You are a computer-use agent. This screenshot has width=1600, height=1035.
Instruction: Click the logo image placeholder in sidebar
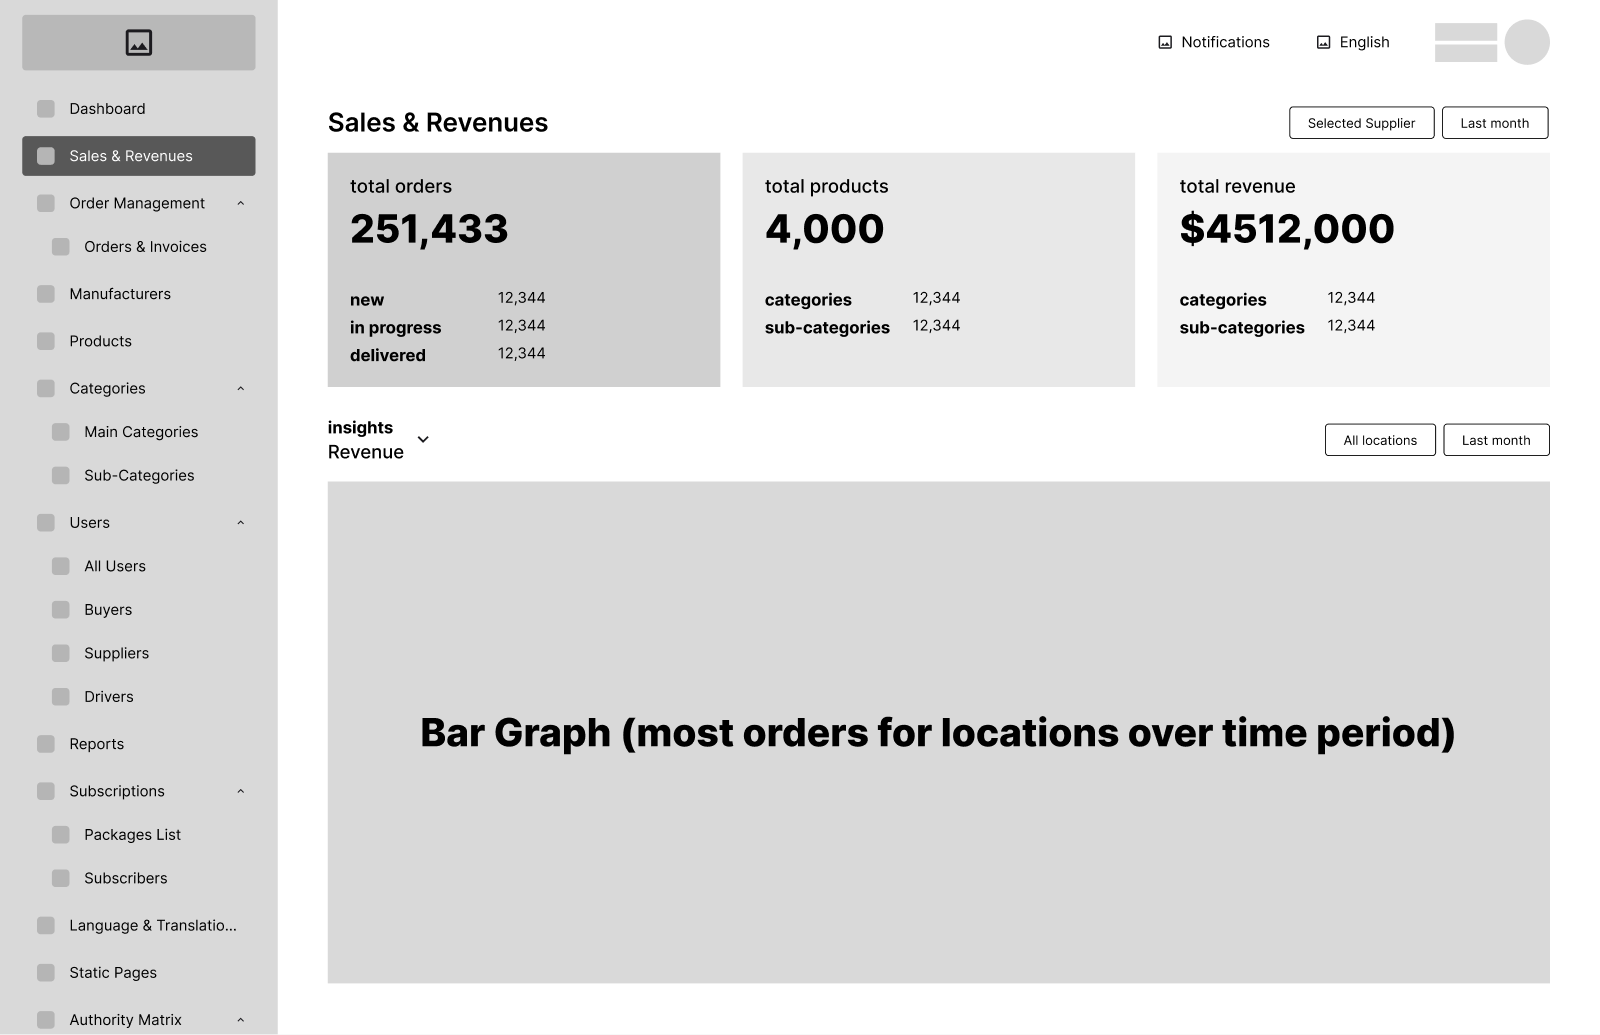pyautogui.click(x=139, y=42)
